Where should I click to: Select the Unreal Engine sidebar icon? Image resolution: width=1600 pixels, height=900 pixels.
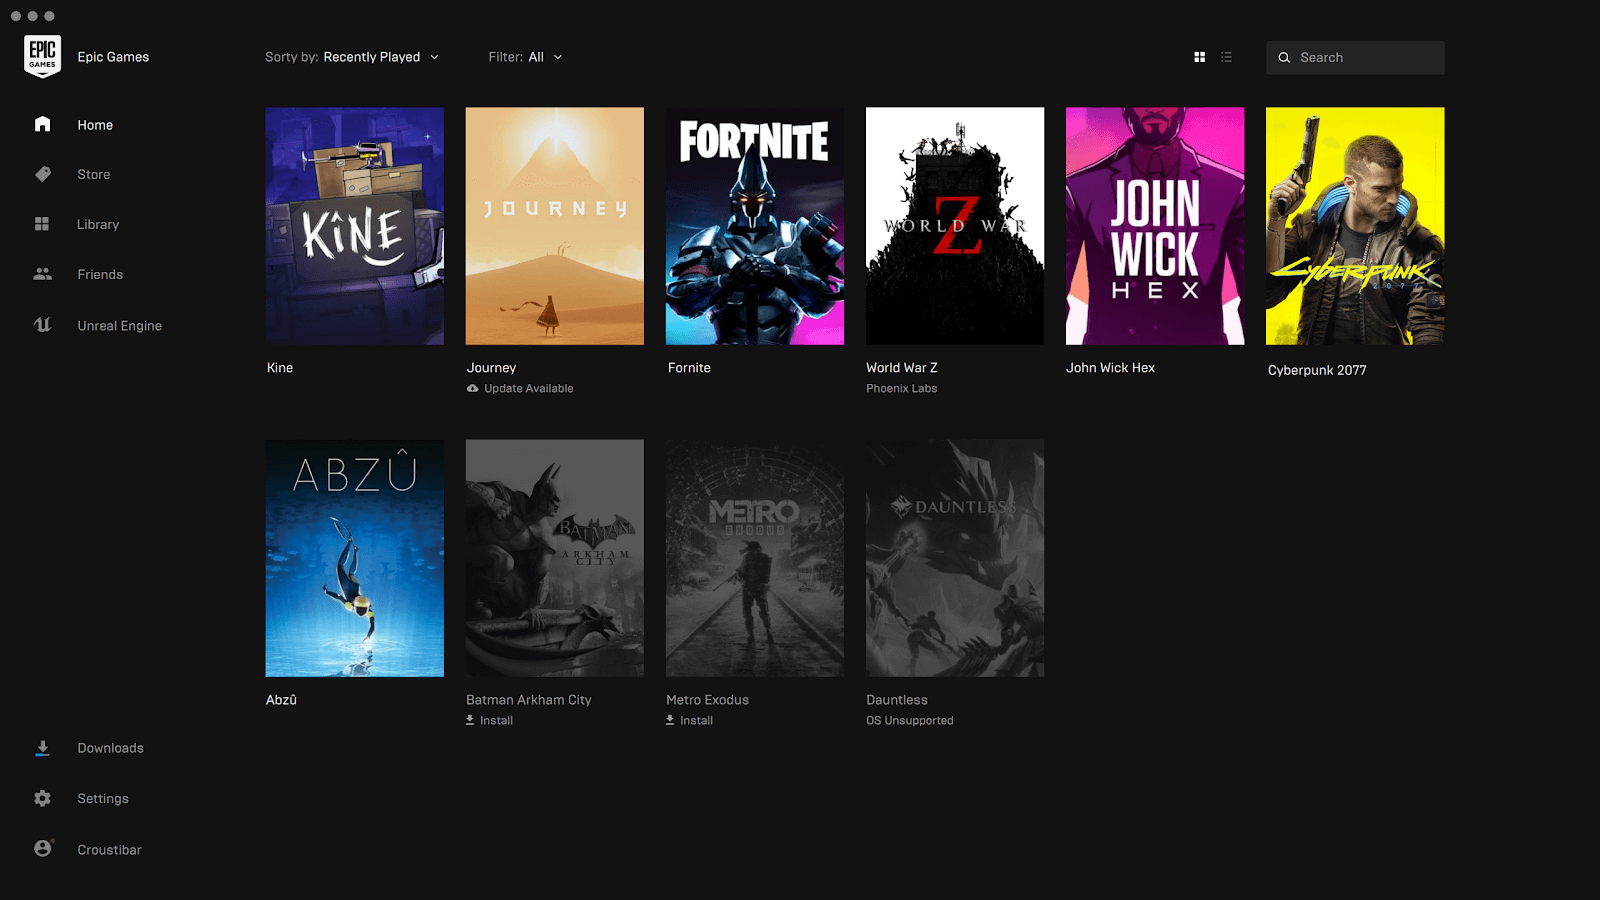point(42,325)
